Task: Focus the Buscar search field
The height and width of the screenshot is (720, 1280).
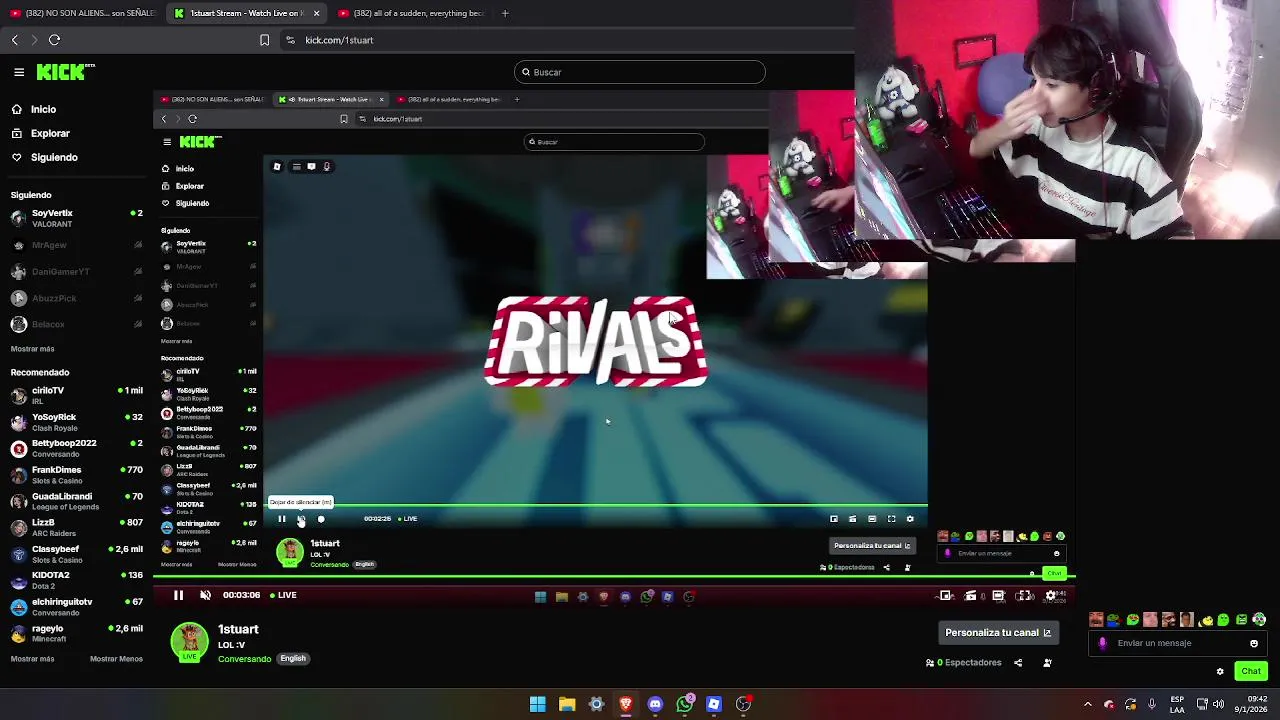Action: click(x=640, y=72)
